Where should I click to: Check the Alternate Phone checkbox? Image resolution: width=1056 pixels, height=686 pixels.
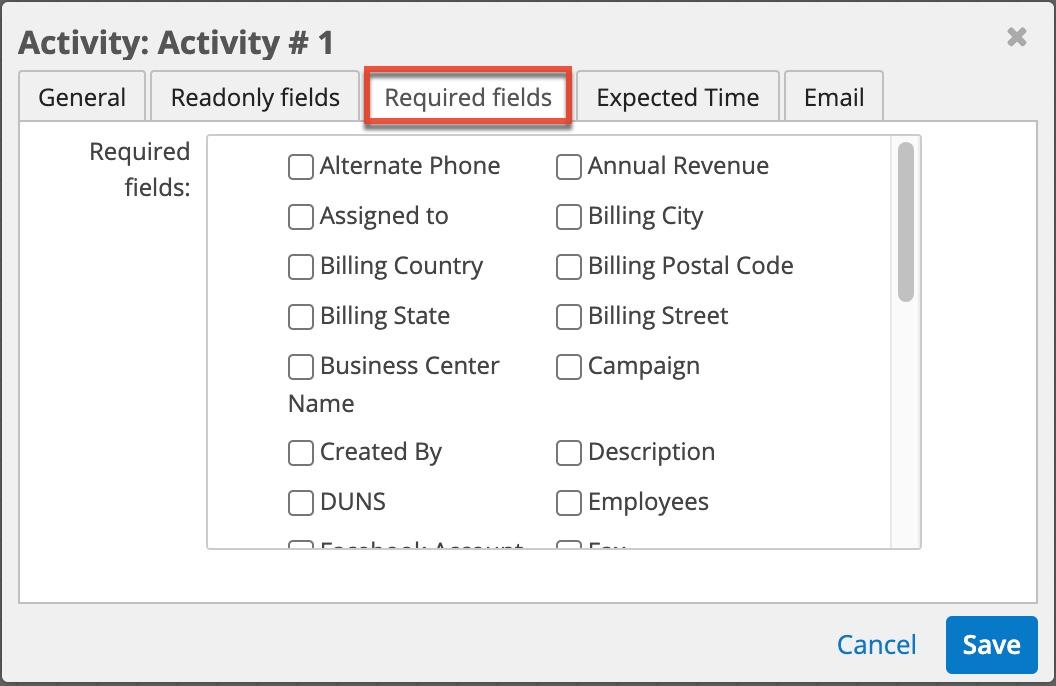(x=301, y=167)
